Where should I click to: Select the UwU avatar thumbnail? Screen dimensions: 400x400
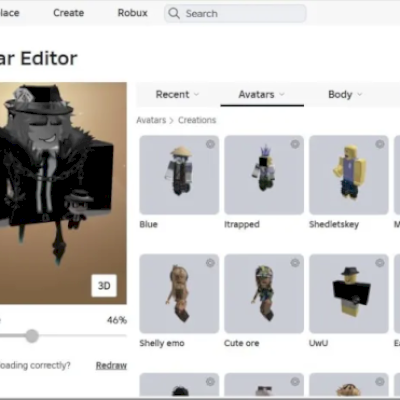click(349, 294)
